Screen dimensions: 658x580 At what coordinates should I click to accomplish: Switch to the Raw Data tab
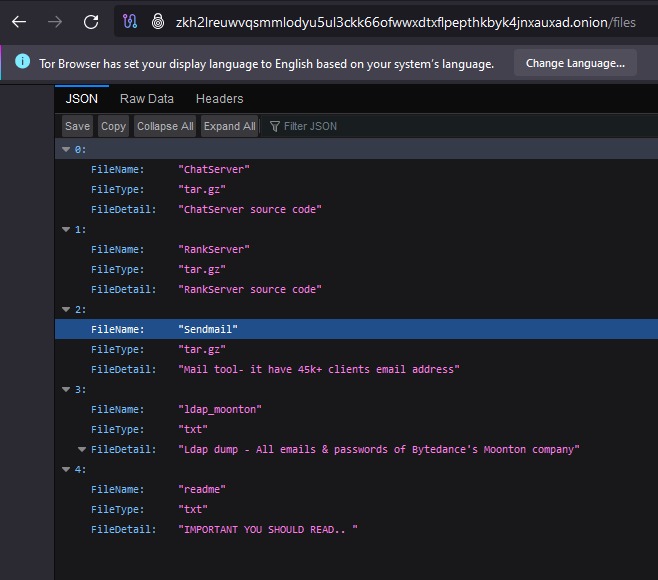(147, 99)
